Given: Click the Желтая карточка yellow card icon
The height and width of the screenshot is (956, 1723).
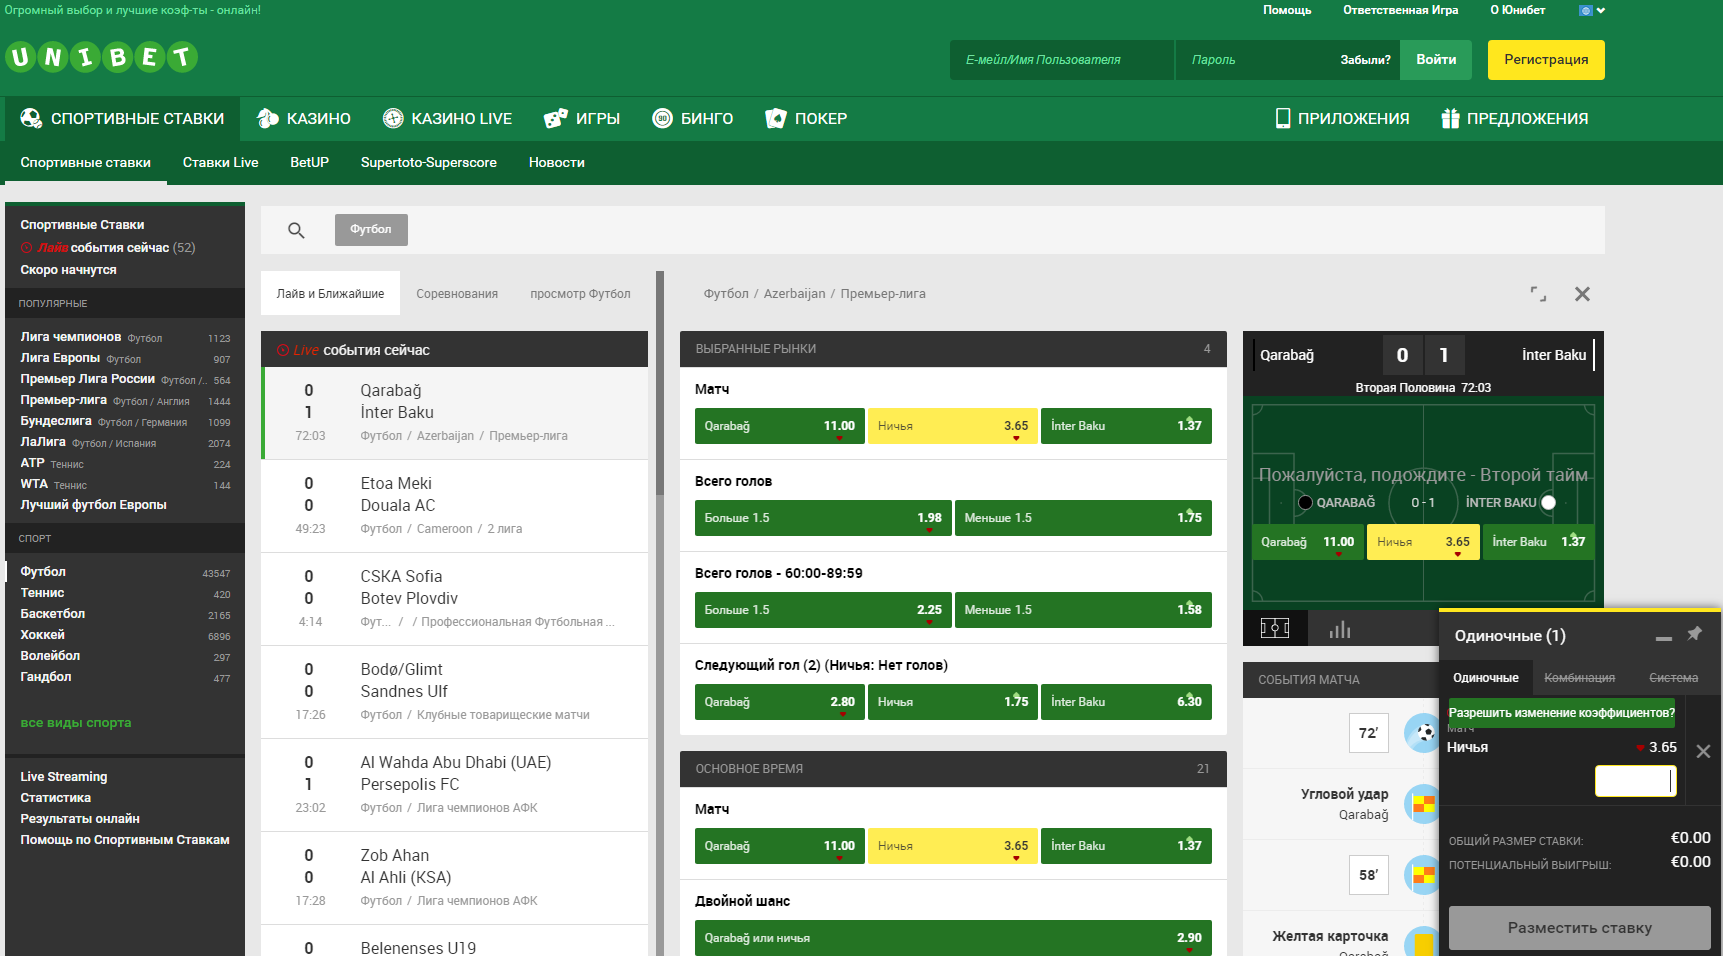Looking at the screenshot, I should click(1422, 942).
